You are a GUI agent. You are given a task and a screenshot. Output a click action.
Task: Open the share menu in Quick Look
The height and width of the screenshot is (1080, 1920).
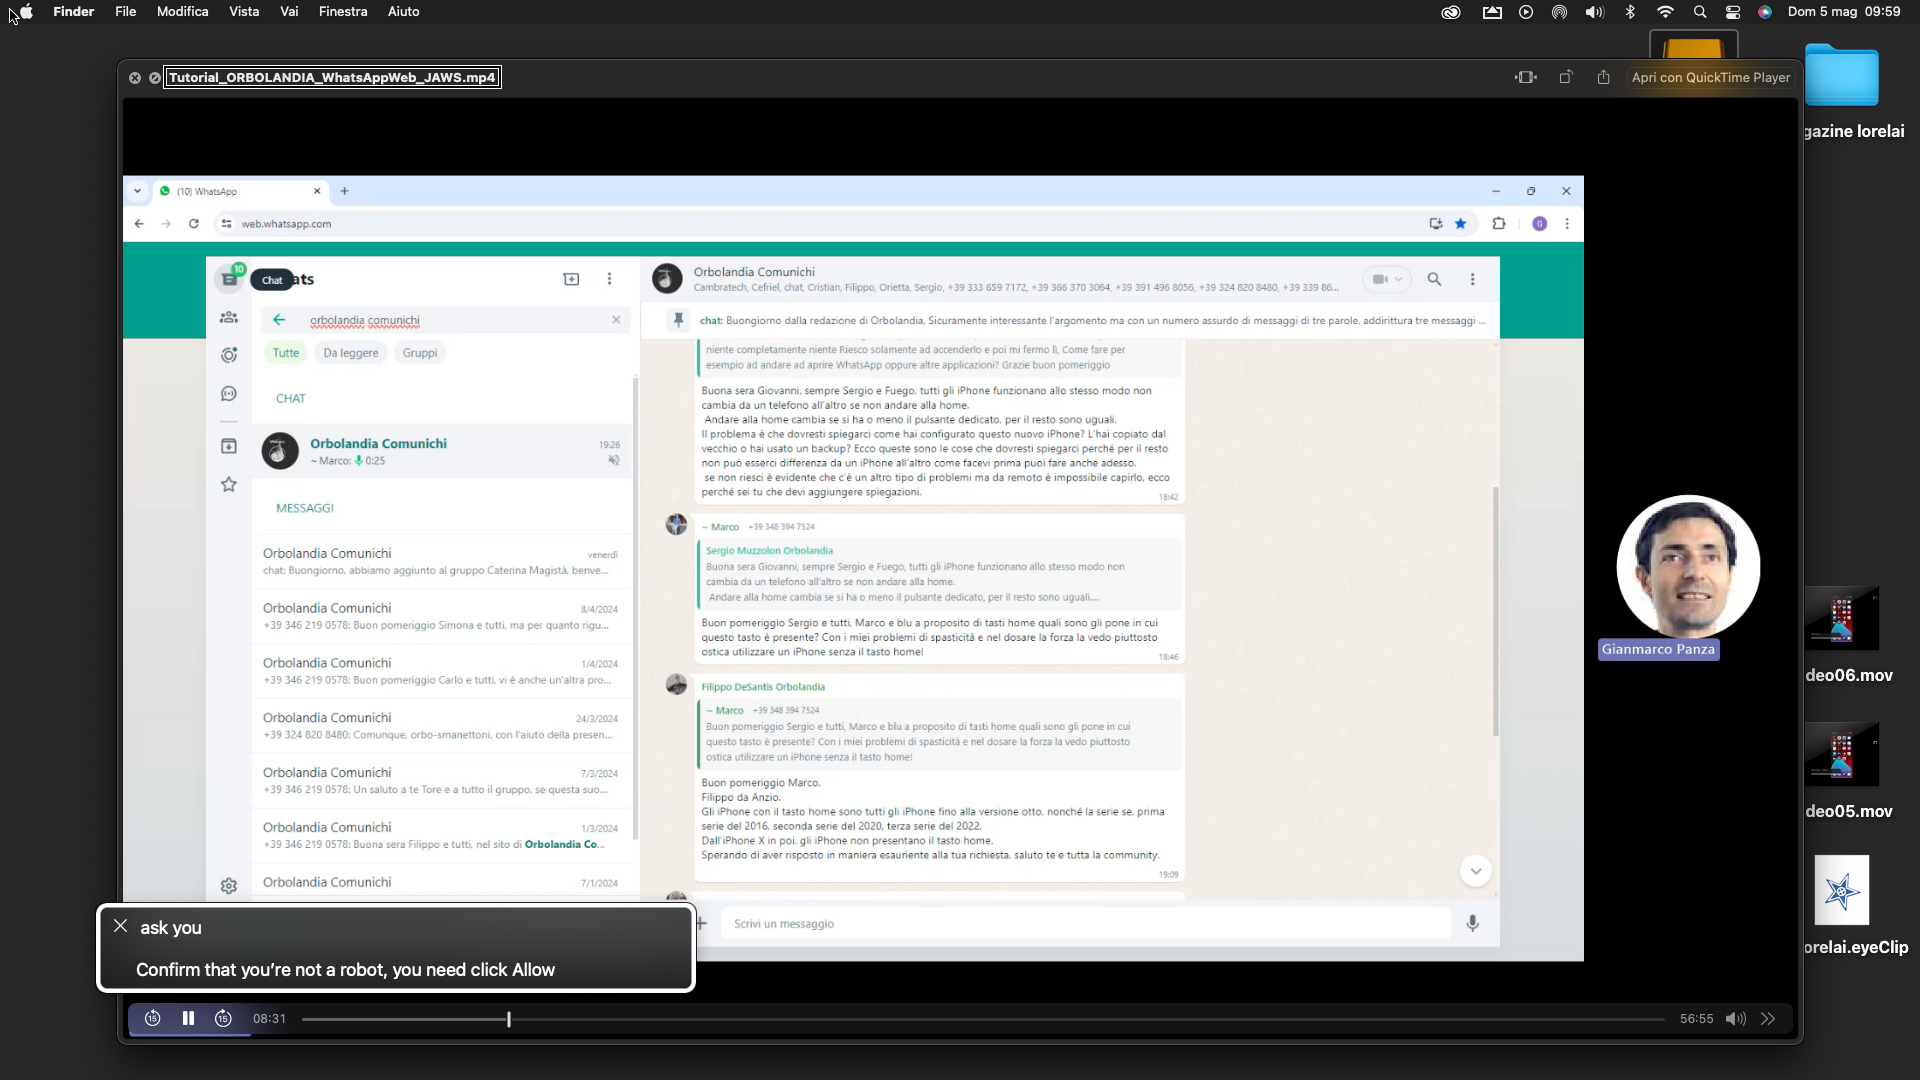tap(1603, 77)
